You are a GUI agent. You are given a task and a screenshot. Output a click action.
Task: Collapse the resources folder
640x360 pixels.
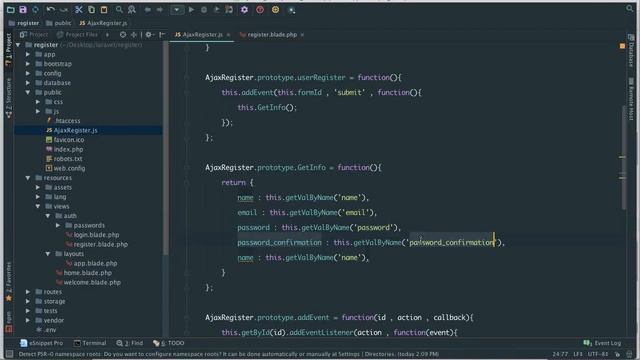pos(28,178)
